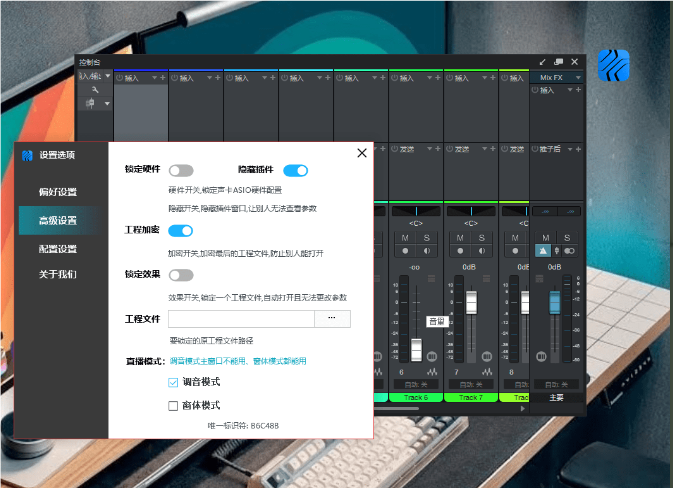The image size is (673, 488).
Task: Expand the Track 7 insert dropdown arrow
Action: pyautogui.click(x=485, y=77)
